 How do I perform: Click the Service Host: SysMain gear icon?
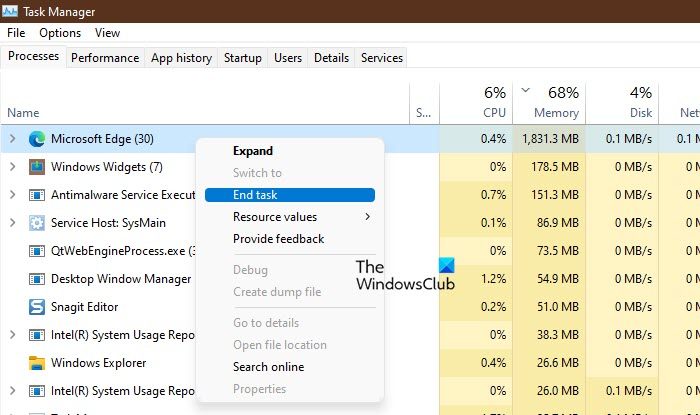coord(37,223)
